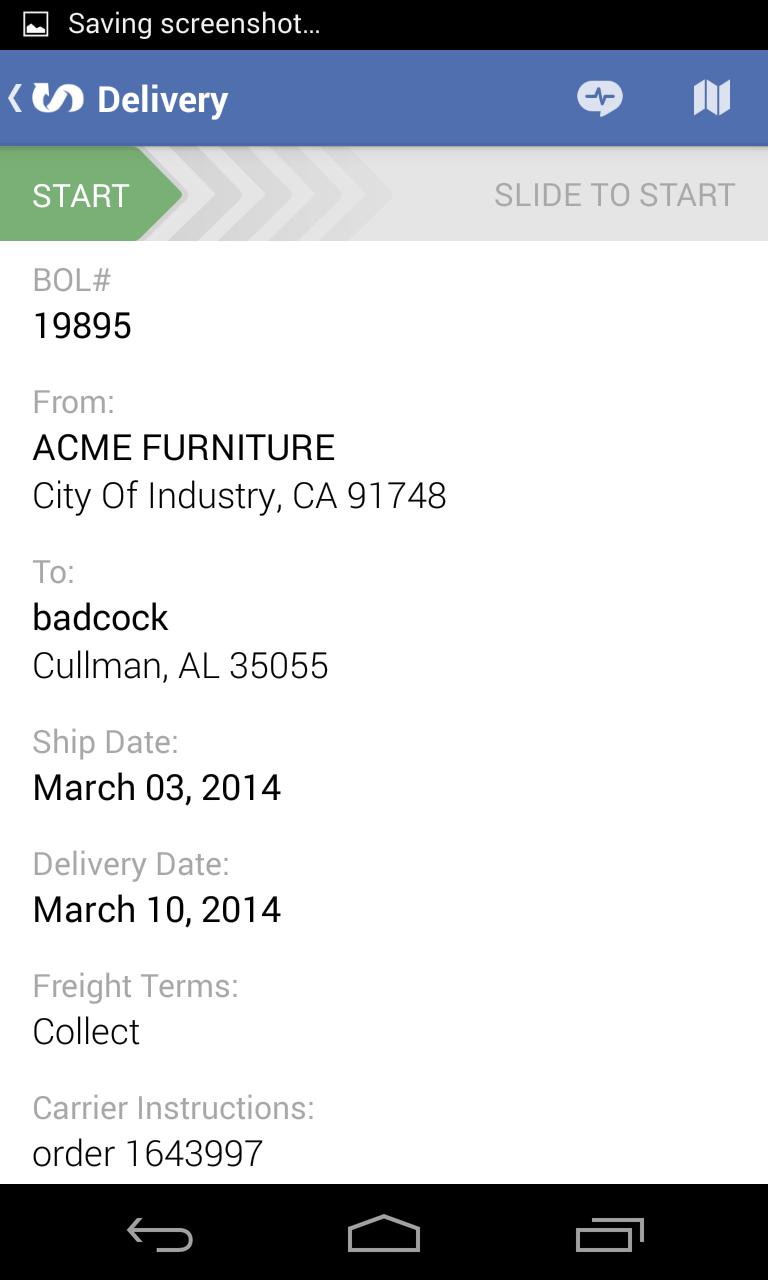Image resolution: width=768 pixels, height=1280 pixels.
Task: Tap carrier instructions order 1643997
Action: (148, 1154)
